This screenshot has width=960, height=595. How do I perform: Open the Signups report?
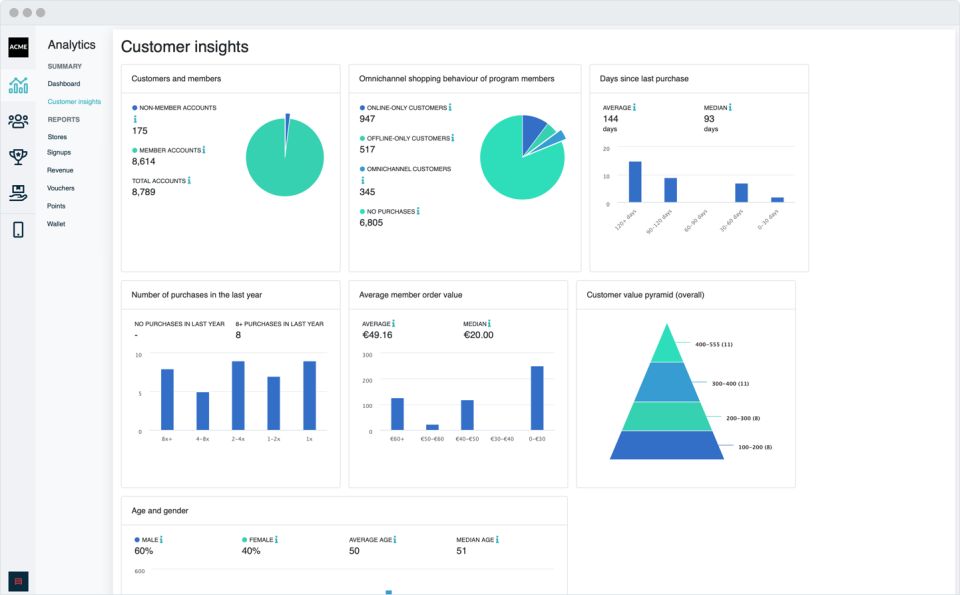pyautogui.click(x=59, y=152)
